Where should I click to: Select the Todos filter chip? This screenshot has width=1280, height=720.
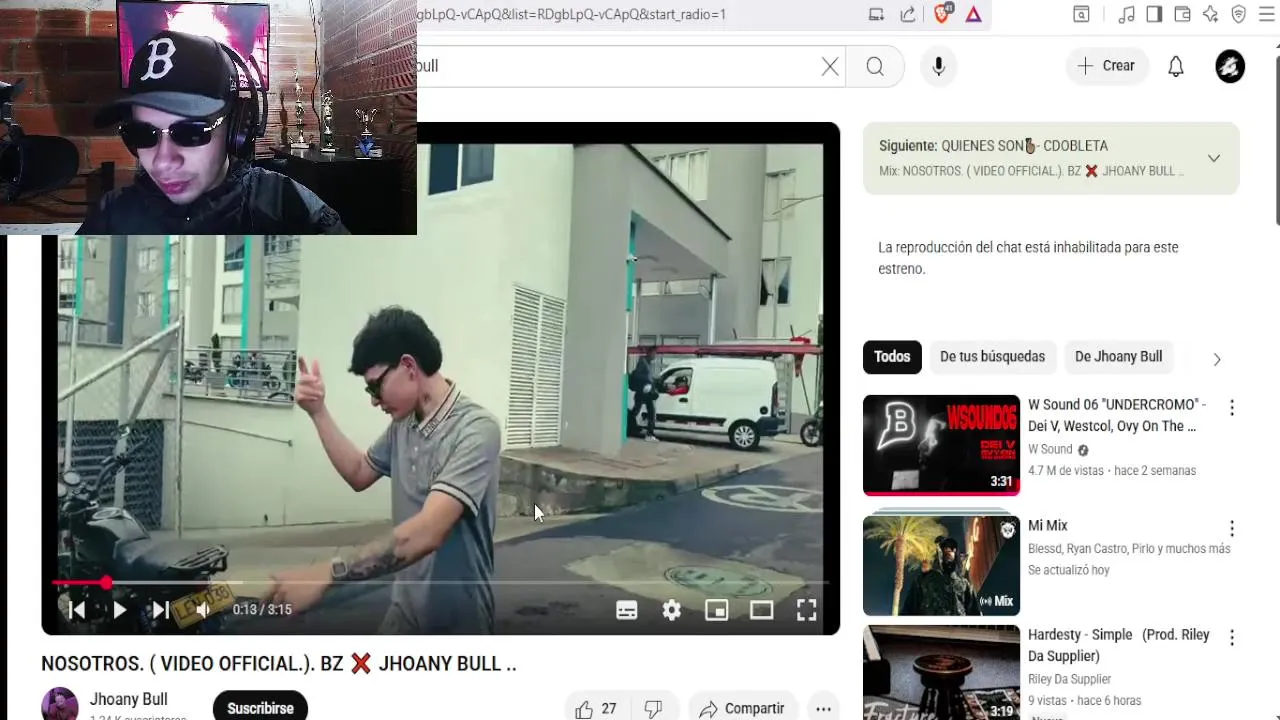tap(892, 356)
